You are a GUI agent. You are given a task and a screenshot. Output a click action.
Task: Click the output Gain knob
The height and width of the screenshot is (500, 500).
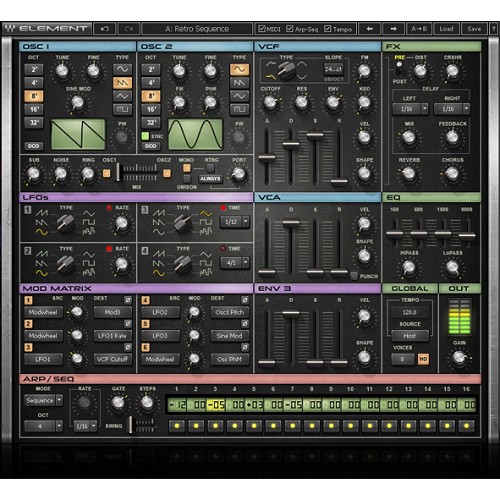(x=459, y=358)
